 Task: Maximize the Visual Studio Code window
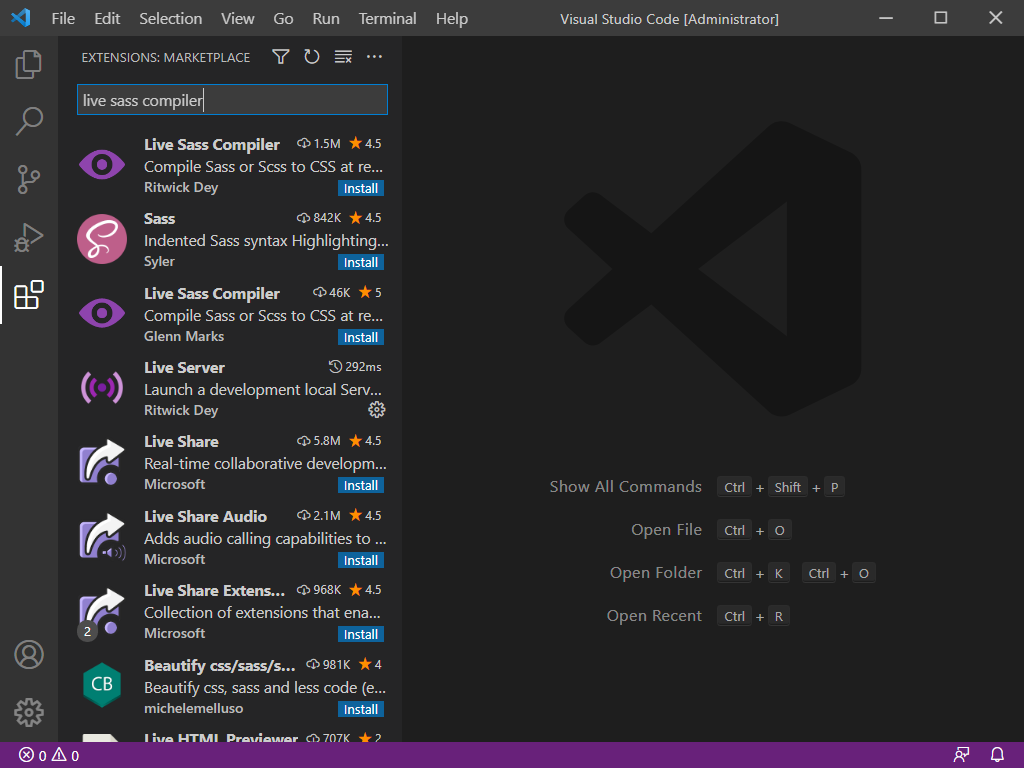940,18
